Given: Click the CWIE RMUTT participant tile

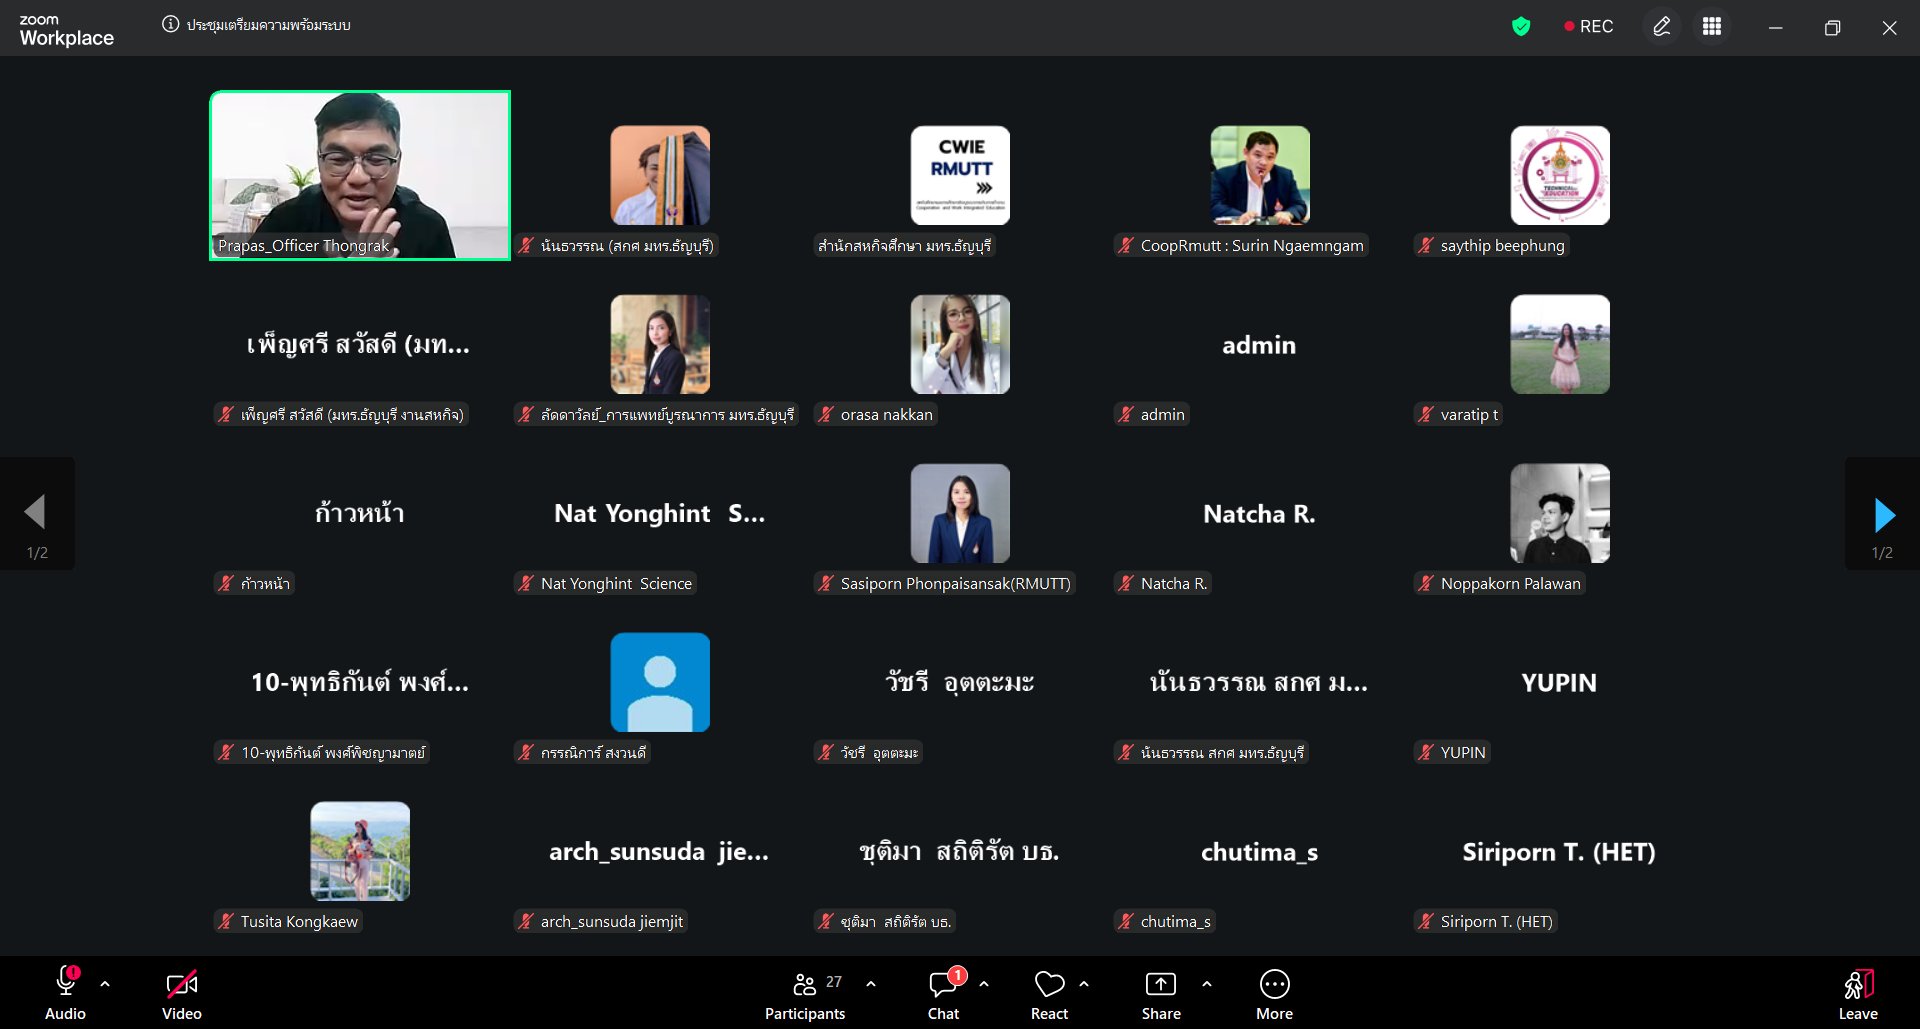Looking at the screenshot, I should 960,175.
